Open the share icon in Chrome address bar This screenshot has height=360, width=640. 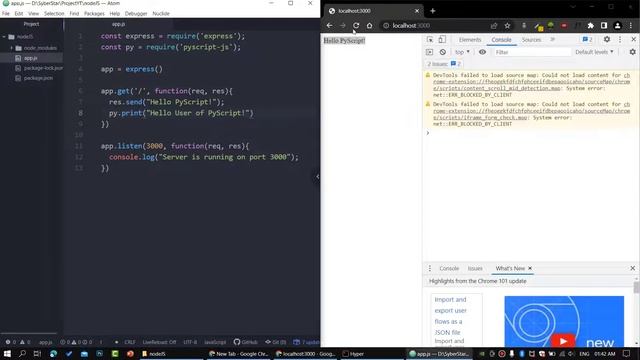(494, 25)
